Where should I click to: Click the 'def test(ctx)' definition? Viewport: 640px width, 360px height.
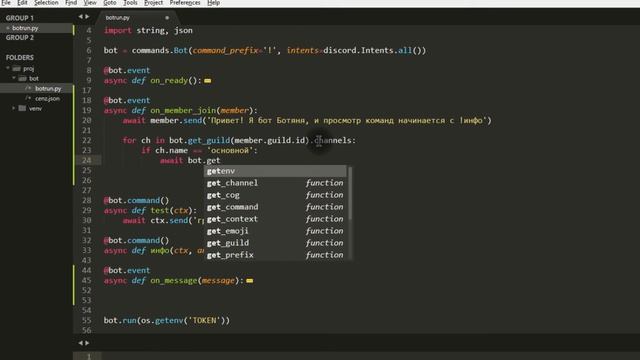click(x=164, y=211)
